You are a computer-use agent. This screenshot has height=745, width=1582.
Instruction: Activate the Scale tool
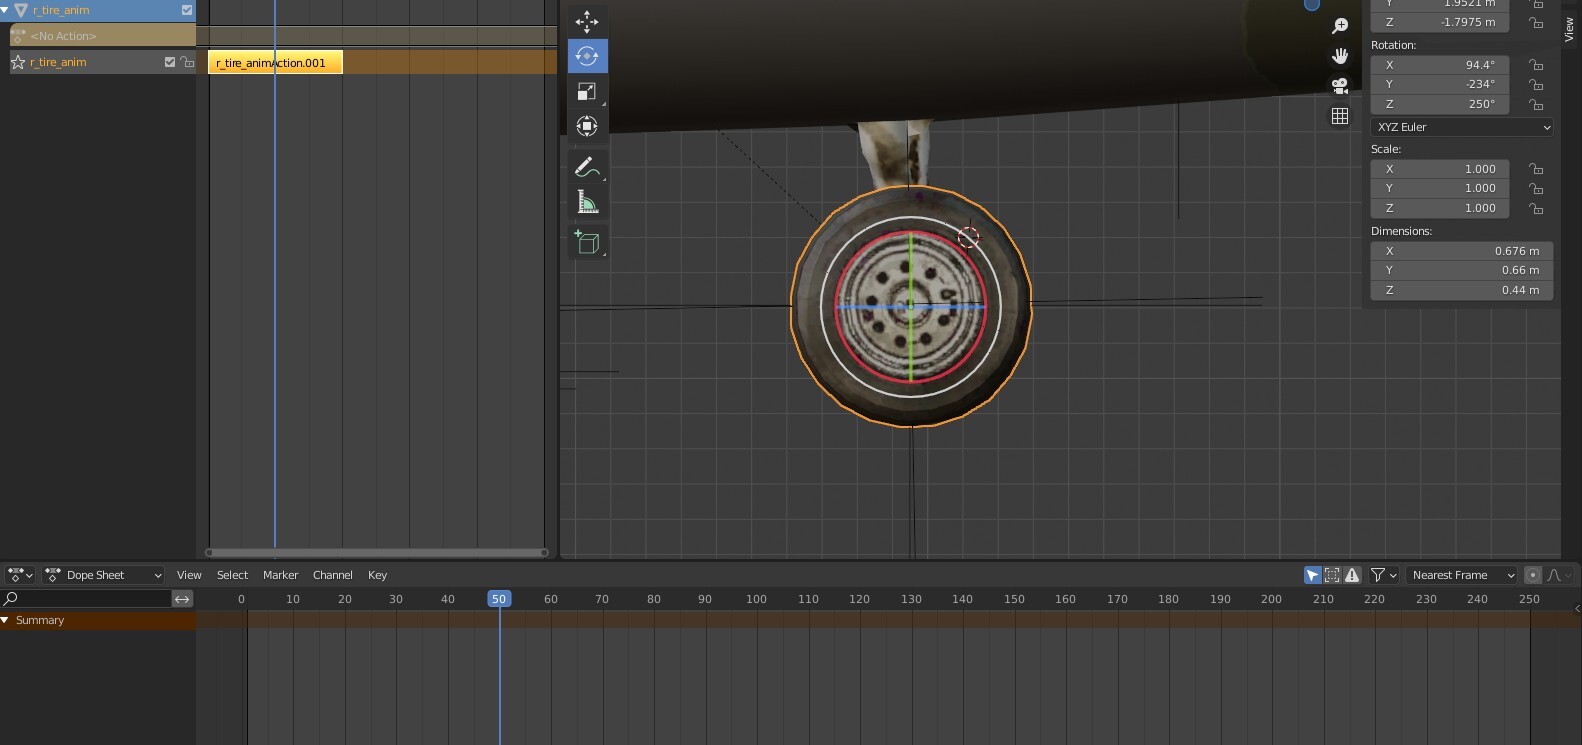[x=587, y=92]
